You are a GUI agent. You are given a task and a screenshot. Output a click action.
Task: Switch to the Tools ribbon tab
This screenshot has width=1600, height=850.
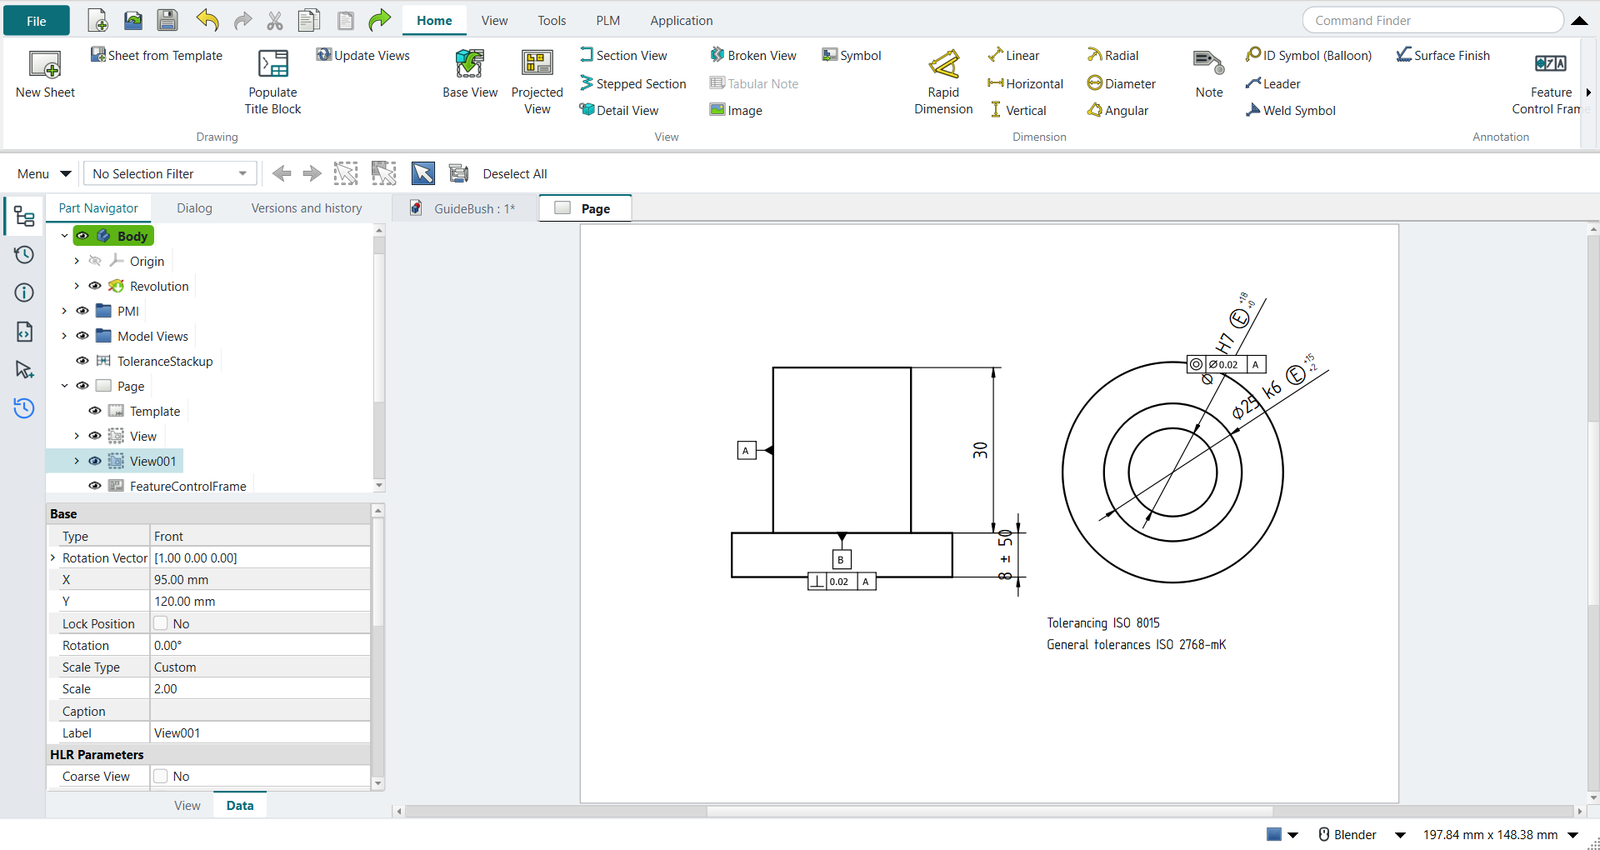click(x=552, y=20)
